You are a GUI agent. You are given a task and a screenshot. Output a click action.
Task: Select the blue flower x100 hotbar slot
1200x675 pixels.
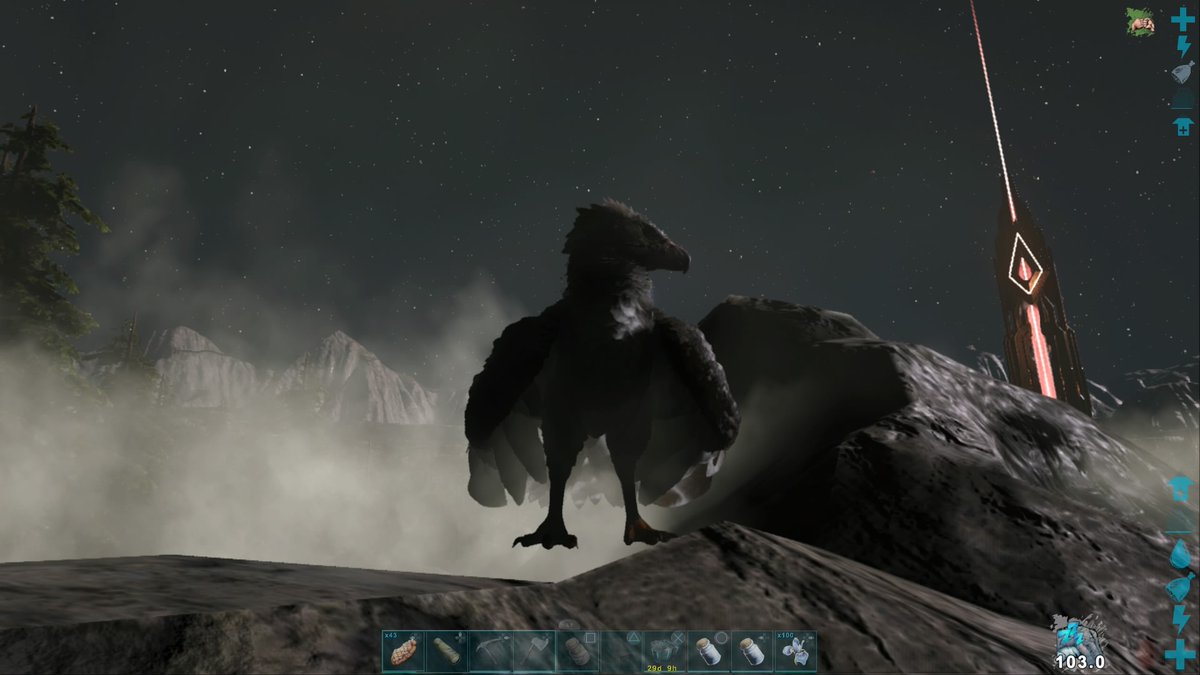click(x=795, y=651)
